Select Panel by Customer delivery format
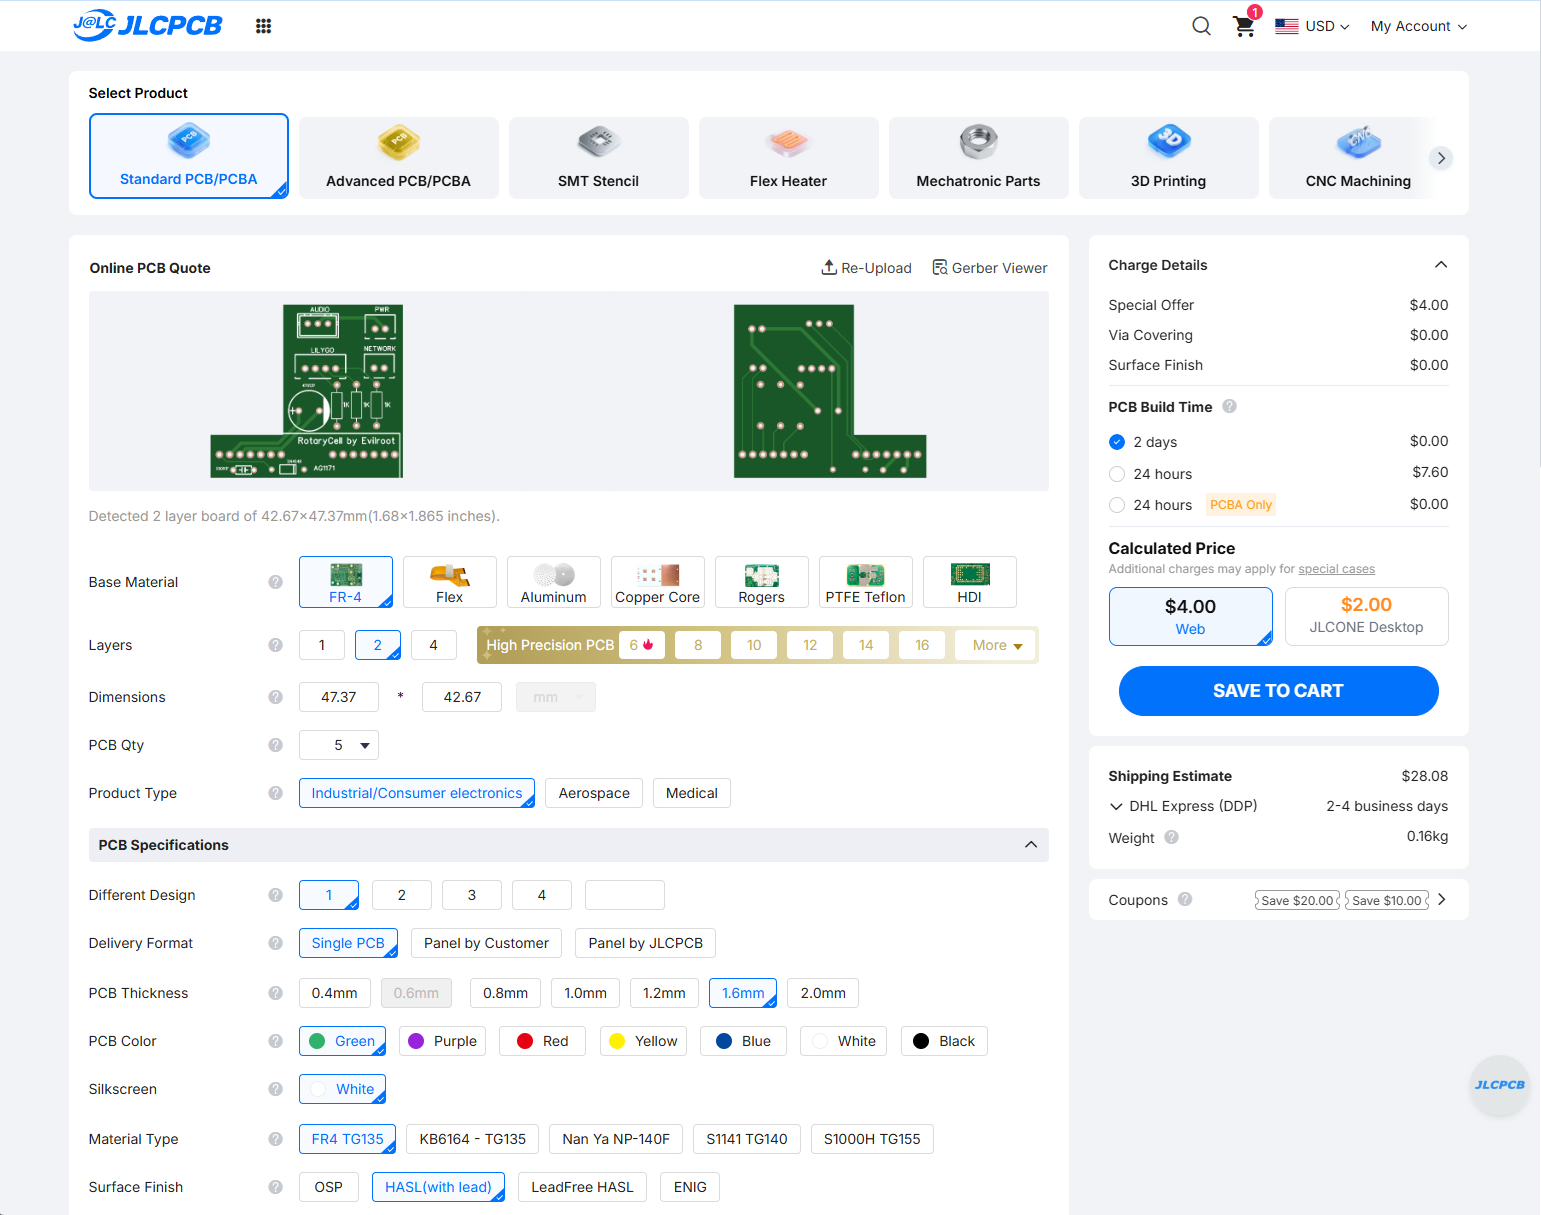Viewport: 1541px width, 1215px height. pos(486,943)
